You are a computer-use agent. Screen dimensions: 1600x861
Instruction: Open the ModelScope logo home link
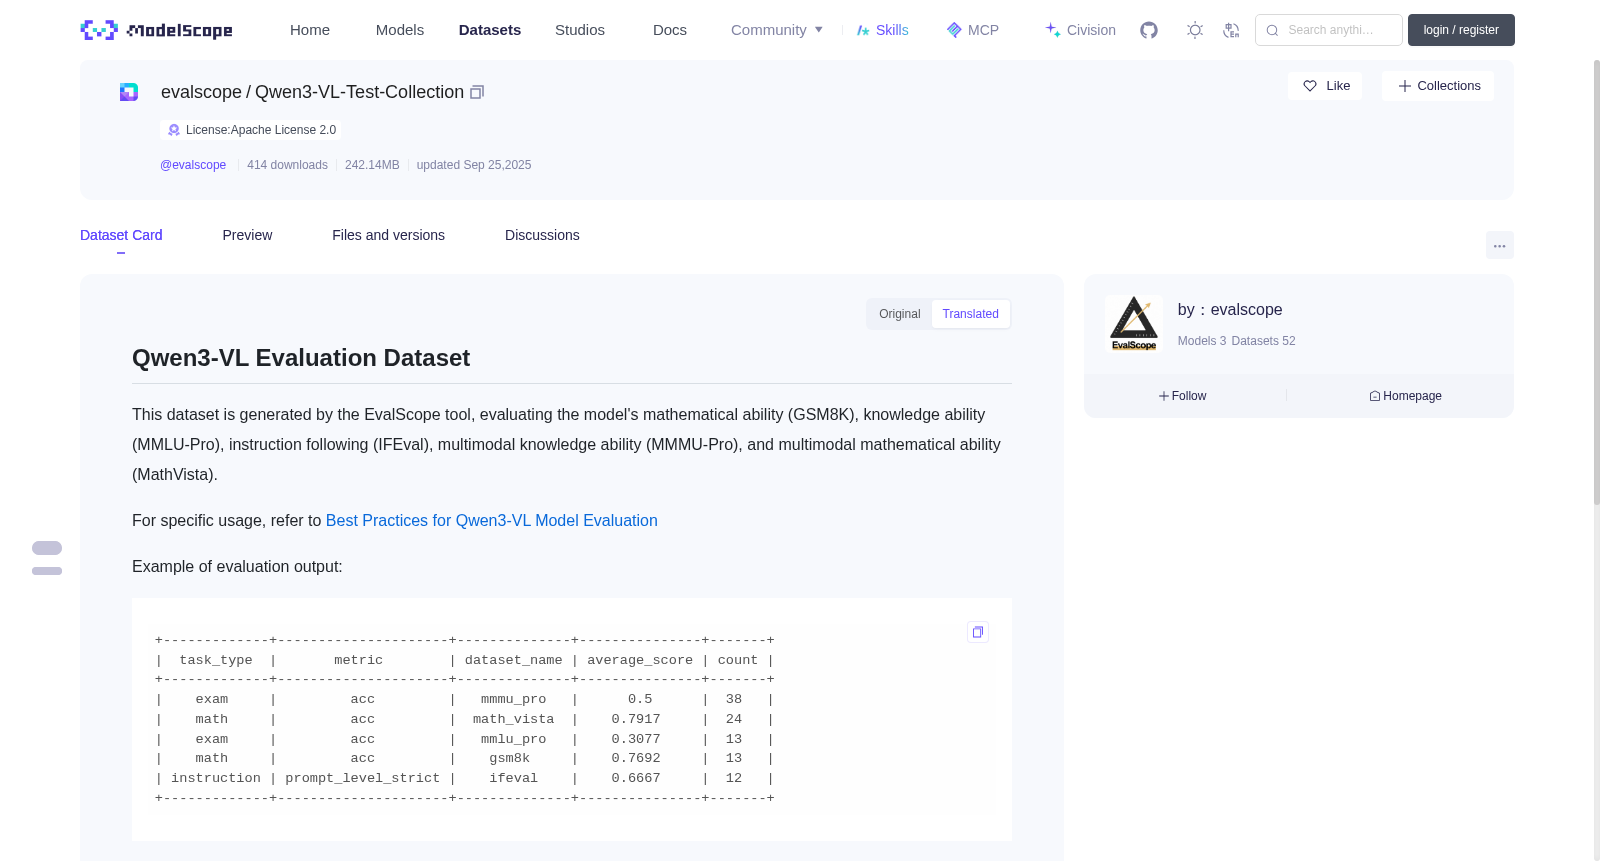point(157,30)
